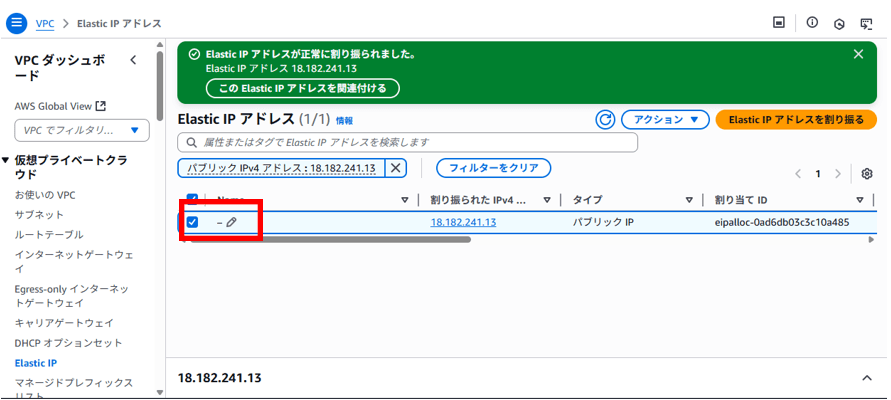Collapse the VPC dashboard side panel
This screenshot has height=400, width=891.
coord(134,61)
